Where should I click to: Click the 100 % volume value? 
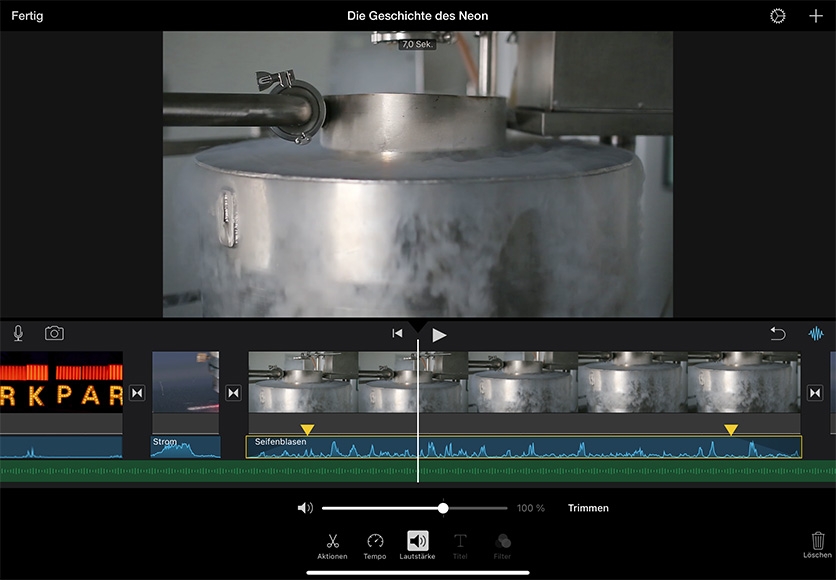pyautogui.click(x=530, y=508)
